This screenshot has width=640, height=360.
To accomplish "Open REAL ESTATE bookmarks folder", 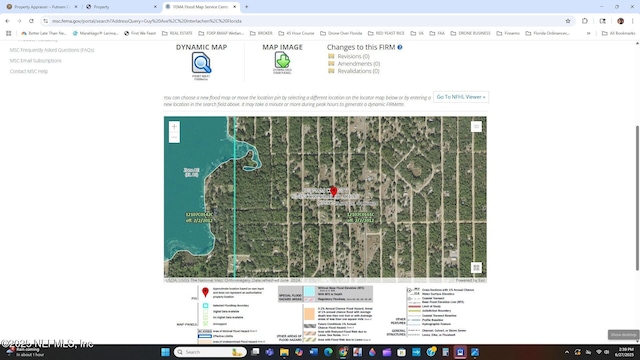I will point(177,33).
